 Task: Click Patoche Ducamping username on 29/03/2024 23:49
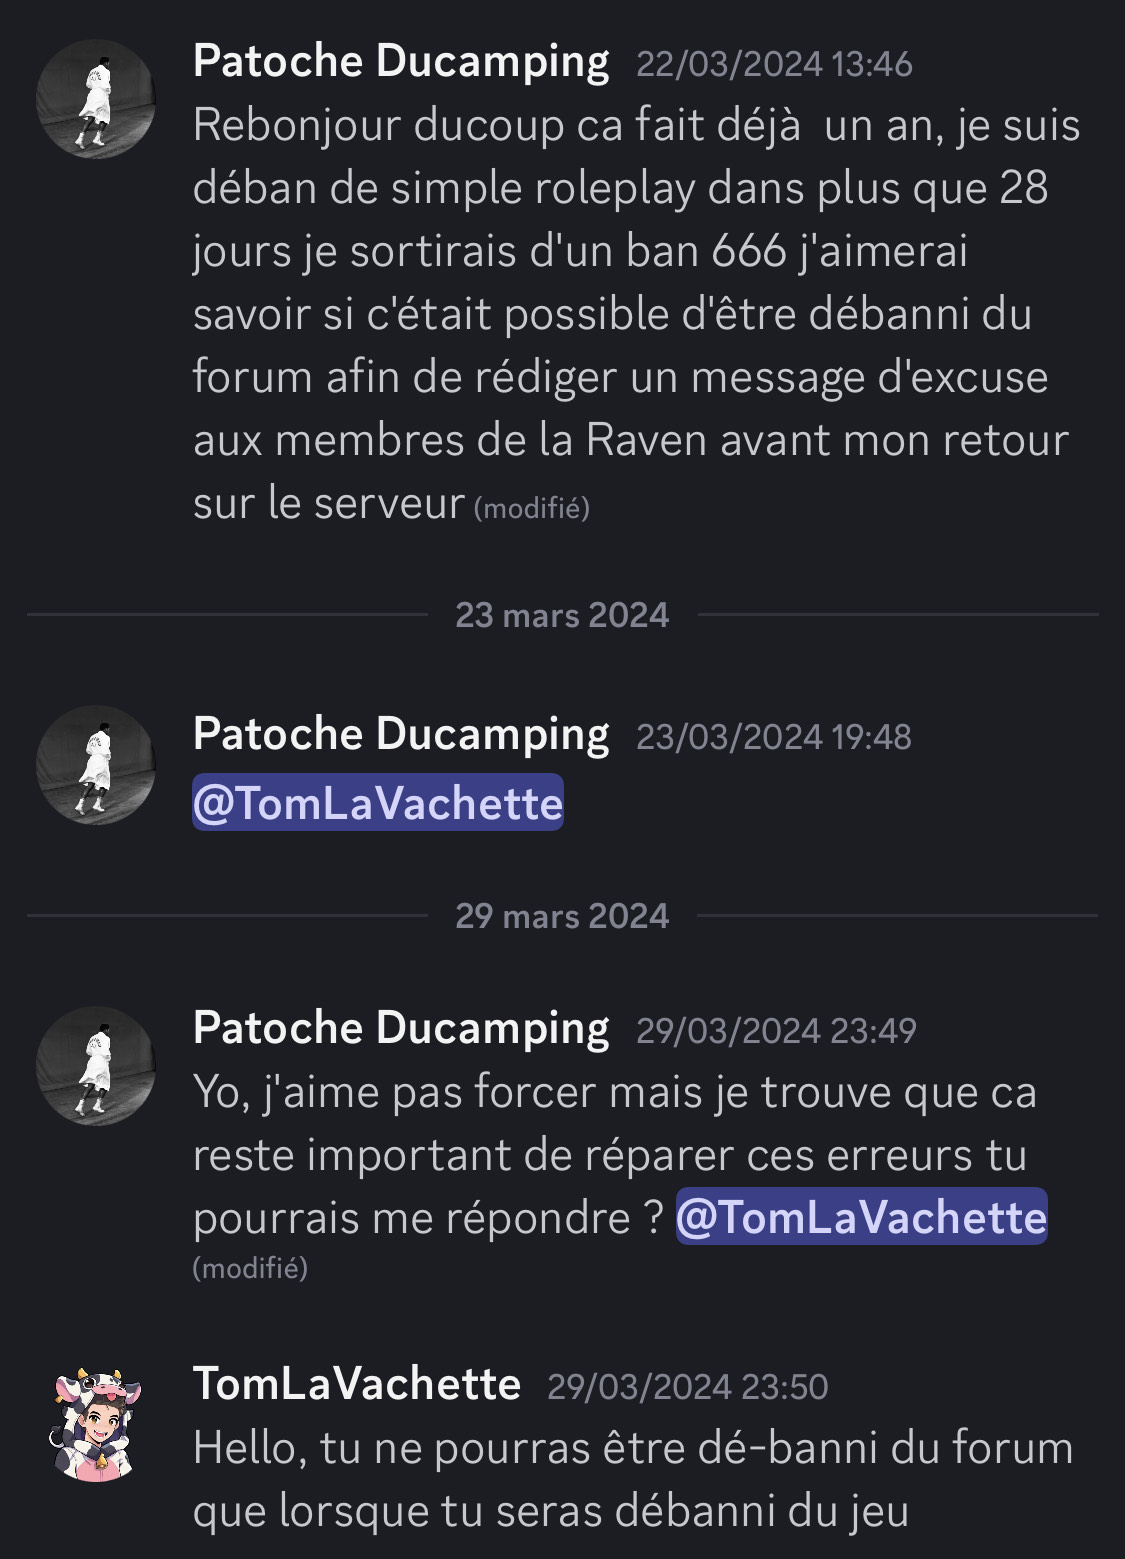coord(401,1029)
